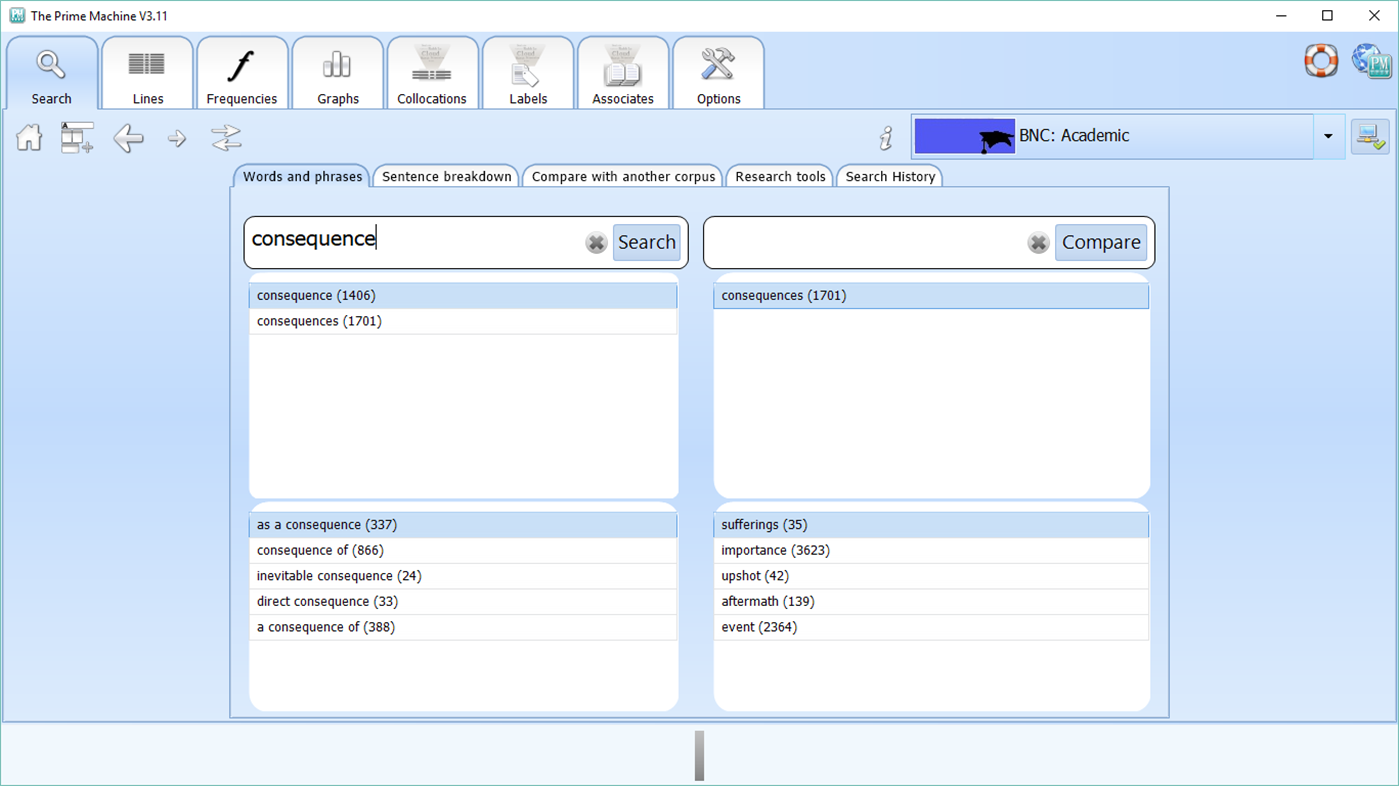Click The Prime Machine title bar icon
This screenshot has height=786, width=1399.
[x=17, y=16]
